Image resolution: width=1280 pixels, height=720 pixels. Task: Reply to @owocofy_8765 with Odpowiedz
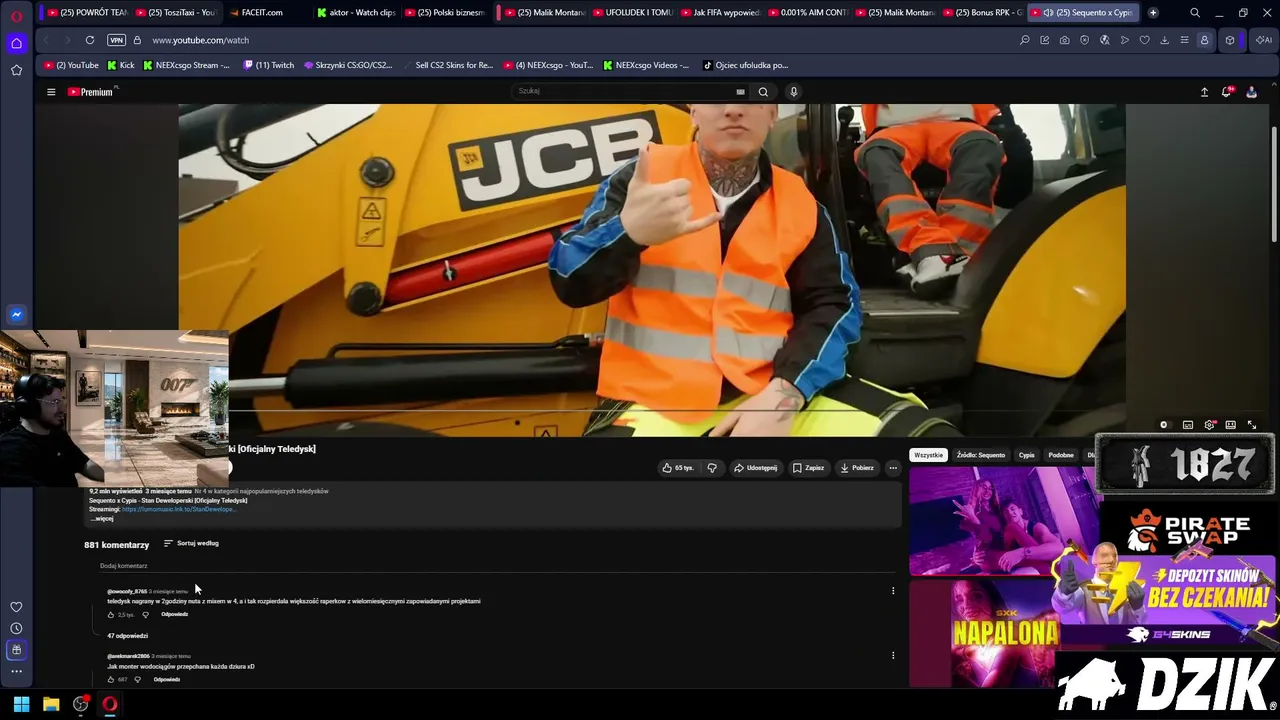tap(174, 615)
